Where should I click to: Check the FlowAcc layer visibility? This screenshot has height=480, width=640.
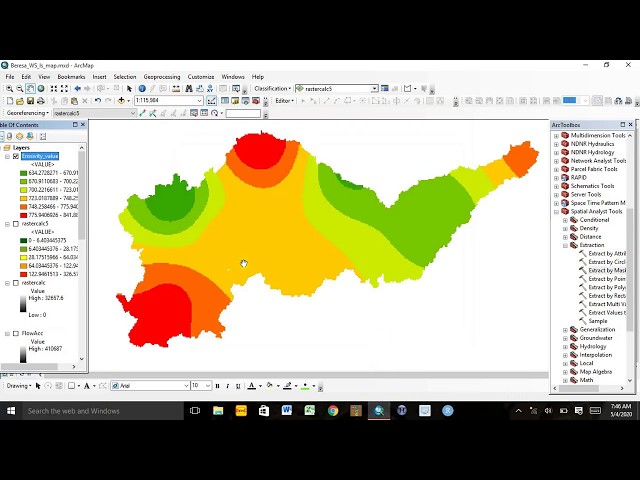(16, 333)
